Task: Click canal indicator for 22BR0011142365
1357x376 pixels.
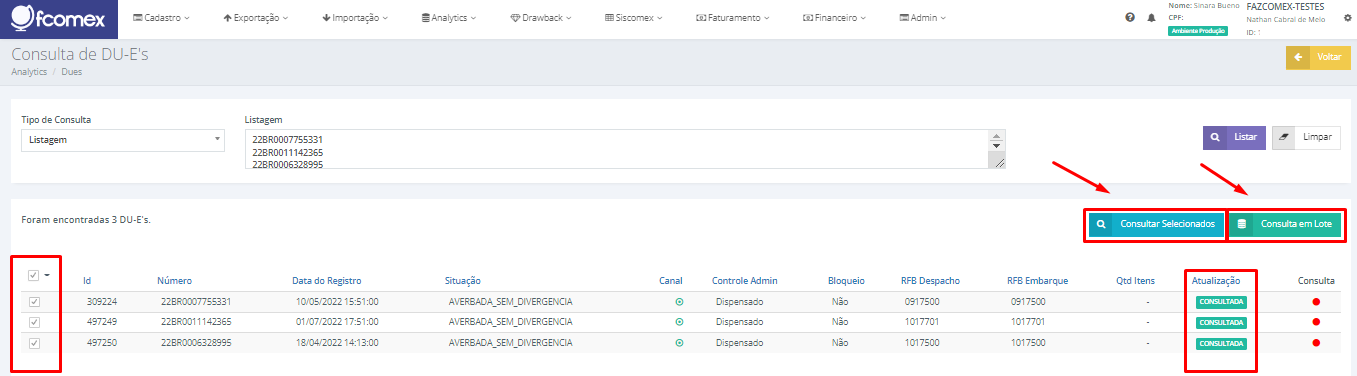Action: point(680,322)
